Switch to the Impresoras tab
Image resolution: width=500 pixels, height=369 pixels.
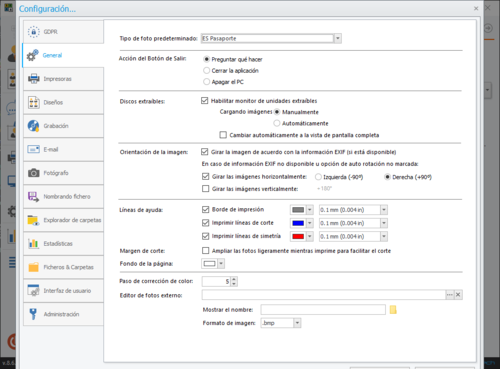[63, 79]
